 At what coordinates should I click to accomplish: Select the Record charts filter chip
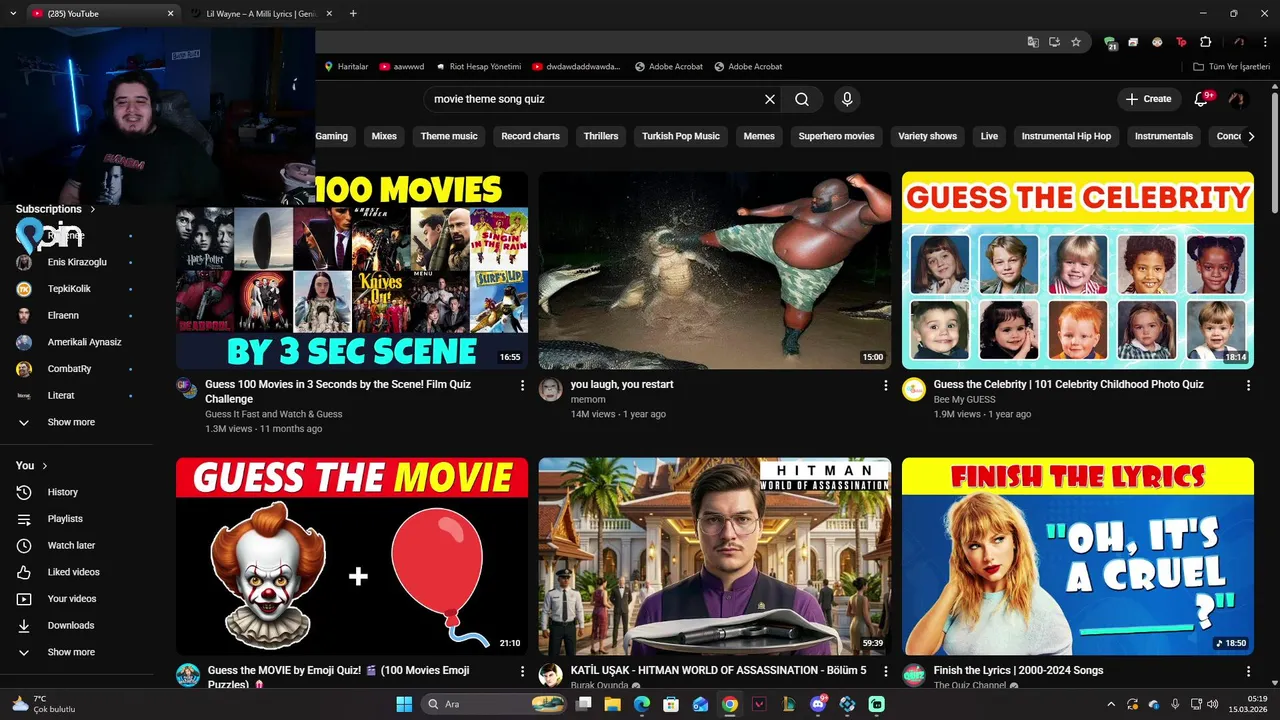pyautogui.click(x=531, y=136)
